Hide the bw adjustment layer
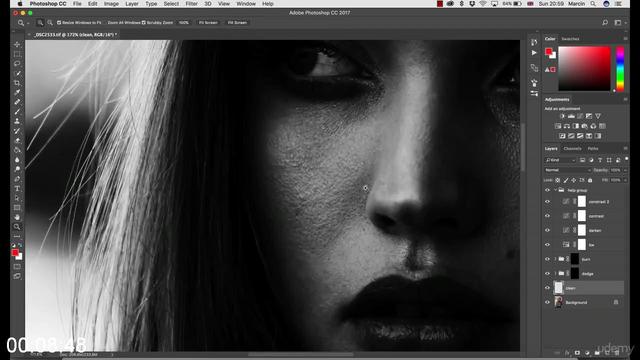 (x=547, y=245)
